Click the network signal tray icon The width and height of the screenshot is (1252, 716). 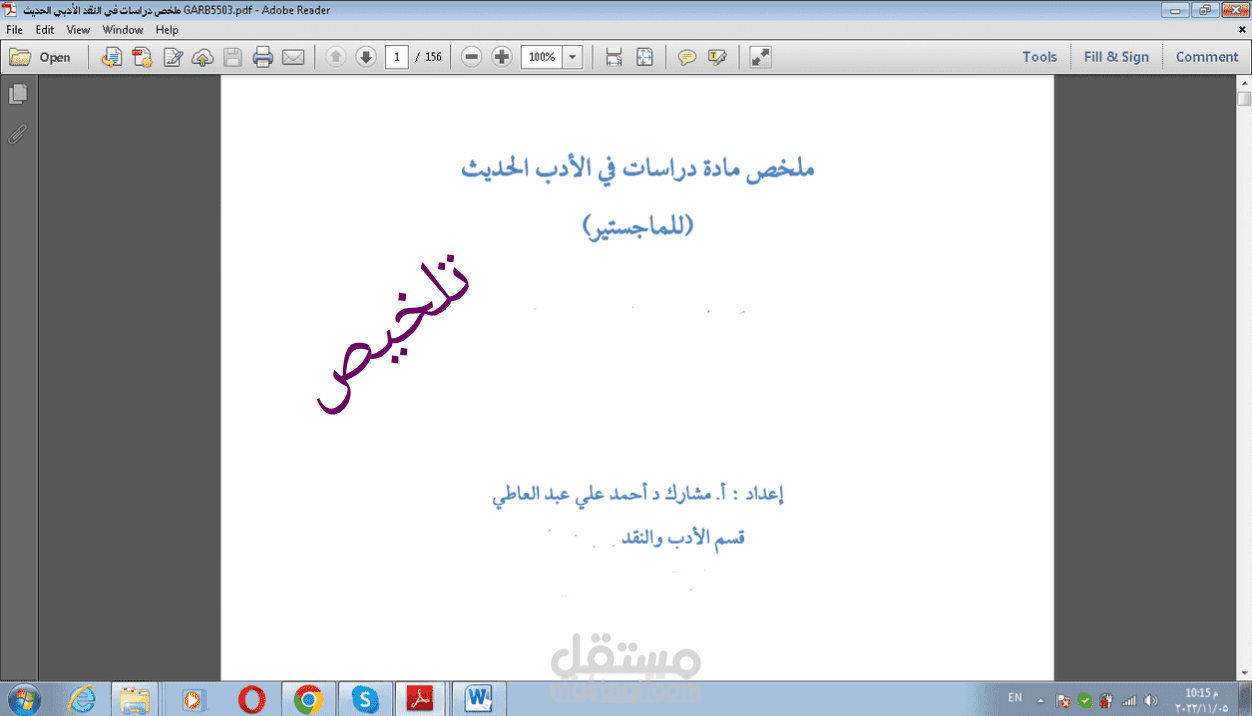[x=1129, y=701]
